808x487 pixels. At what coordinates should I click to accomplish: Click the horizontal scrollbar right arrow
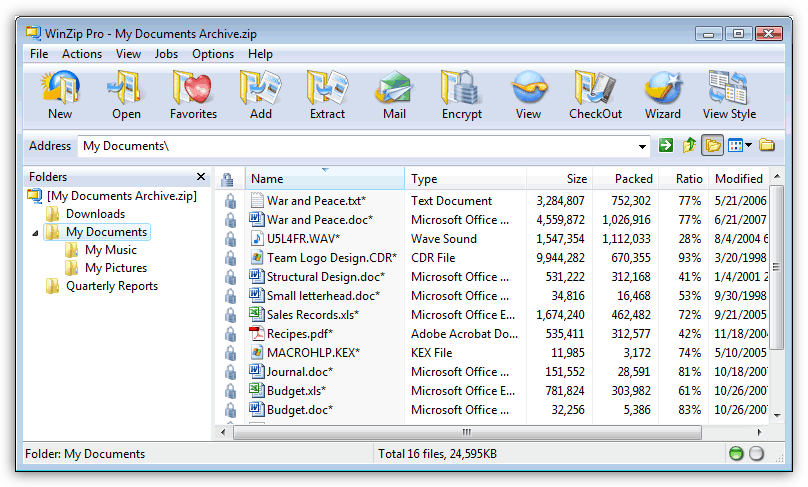tap(759, 432)
